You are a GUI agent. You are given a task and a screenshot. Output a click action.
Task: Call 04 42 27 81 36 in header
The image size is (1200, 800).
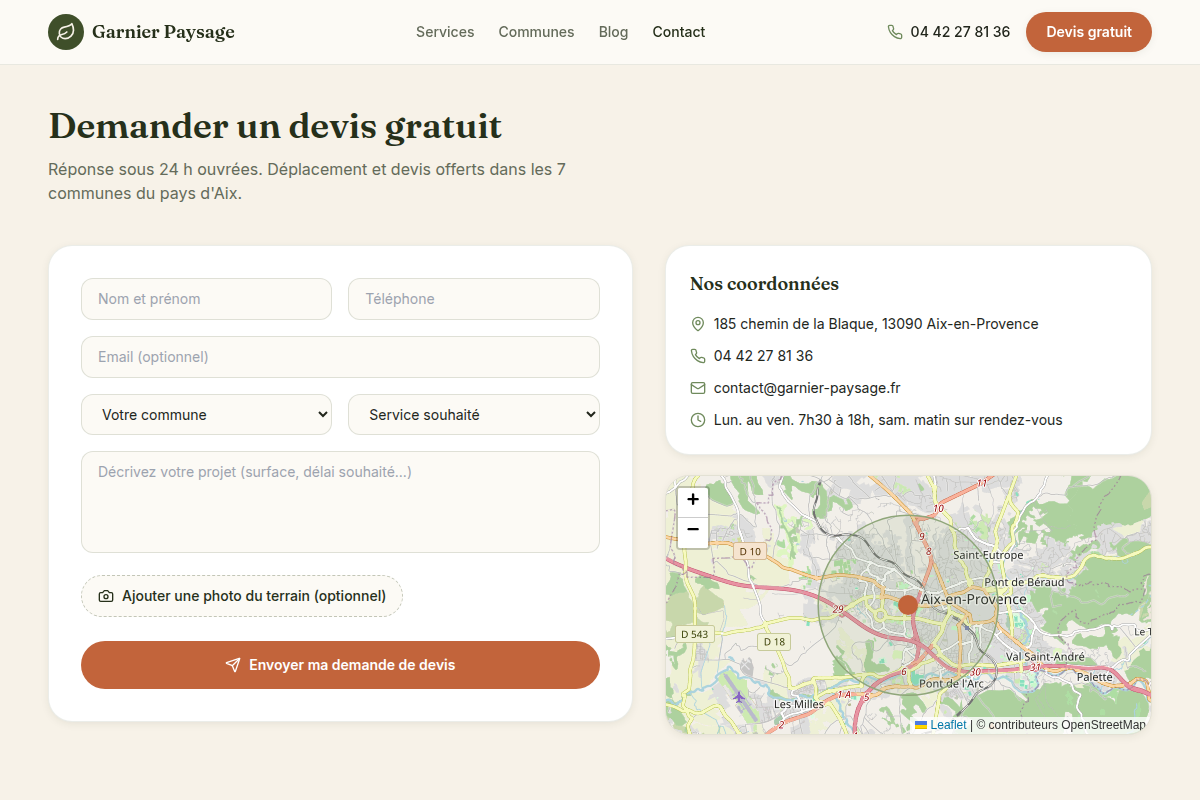[960, 32]
